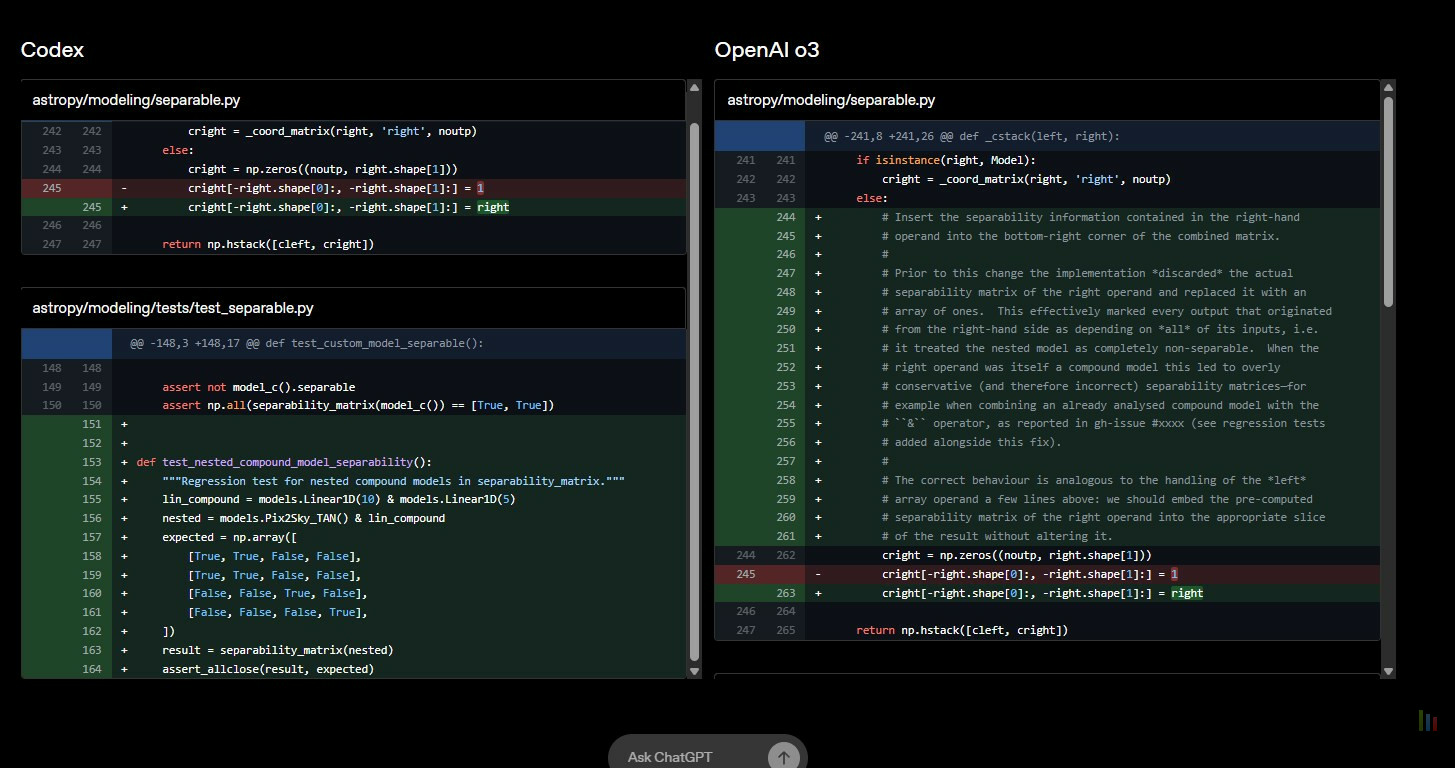Click the down arrow of OpenAI o3 panel scrollbar
The width and height of the screenshot is (1455, 768).
coord(1388,670)
